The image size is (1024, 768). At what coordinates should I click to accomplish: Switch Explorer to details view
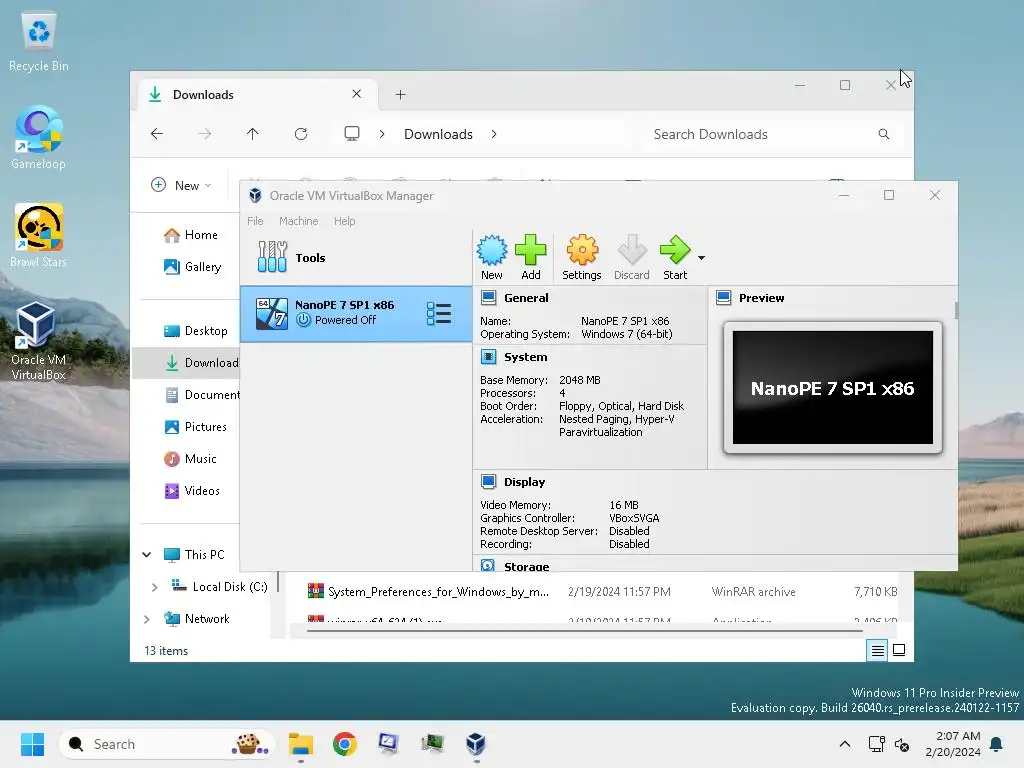tap(877, 650)
